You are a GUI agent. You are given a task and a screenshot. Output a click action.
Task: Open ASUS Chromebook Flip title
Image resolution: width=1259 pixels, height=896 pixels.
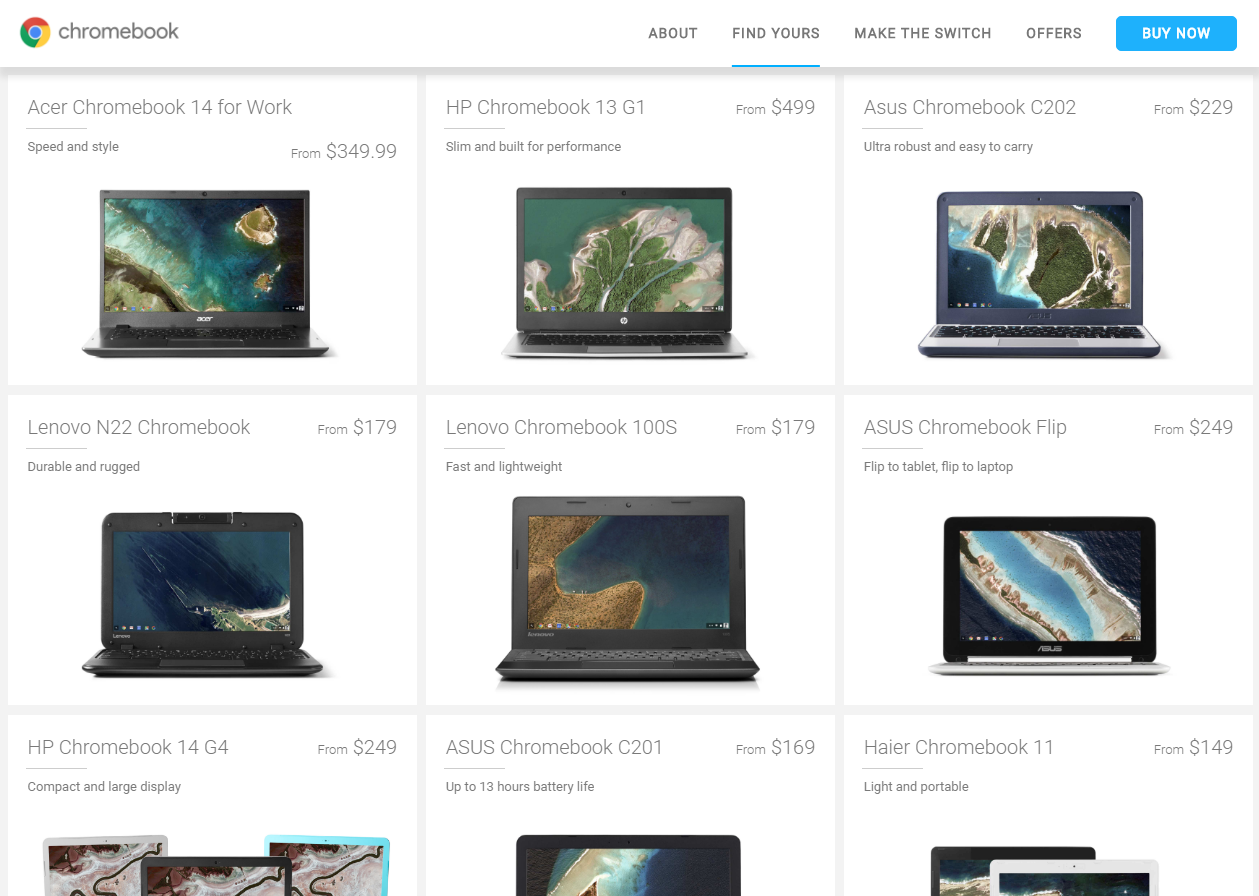coord(965,427)
